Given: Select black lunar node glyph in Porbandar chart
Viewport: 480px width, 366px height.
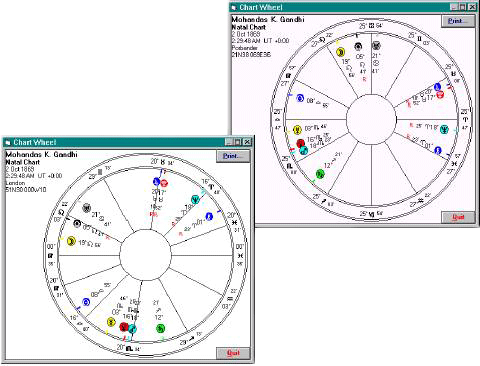Looking at the screenshot, I should (x=358, y=46).
